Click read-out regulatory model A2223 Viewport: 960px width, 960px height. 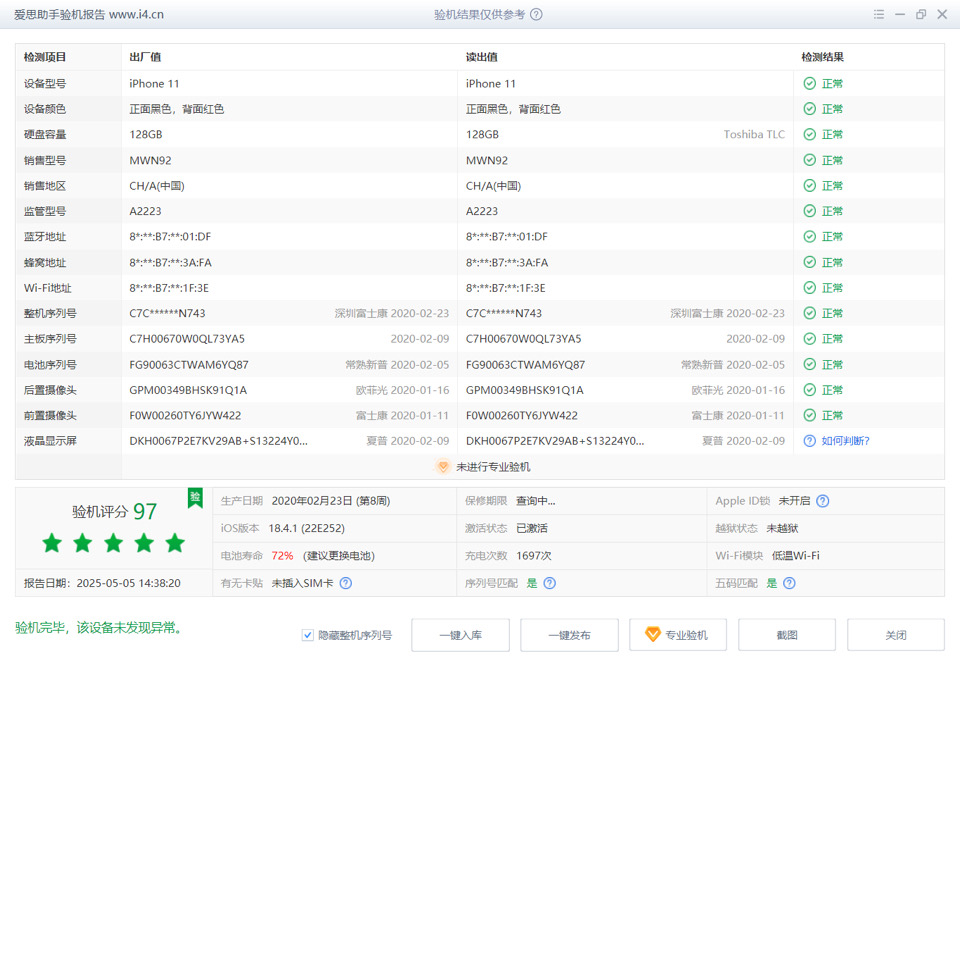(x=482, y=211)
